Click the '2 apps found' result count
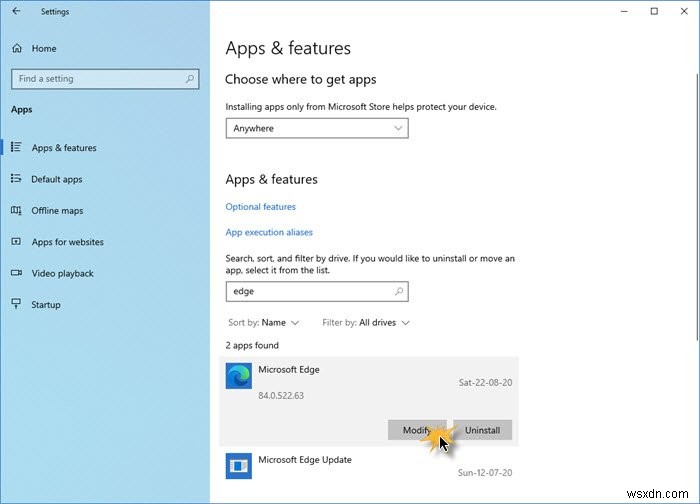700x504 pixels. 252,346
